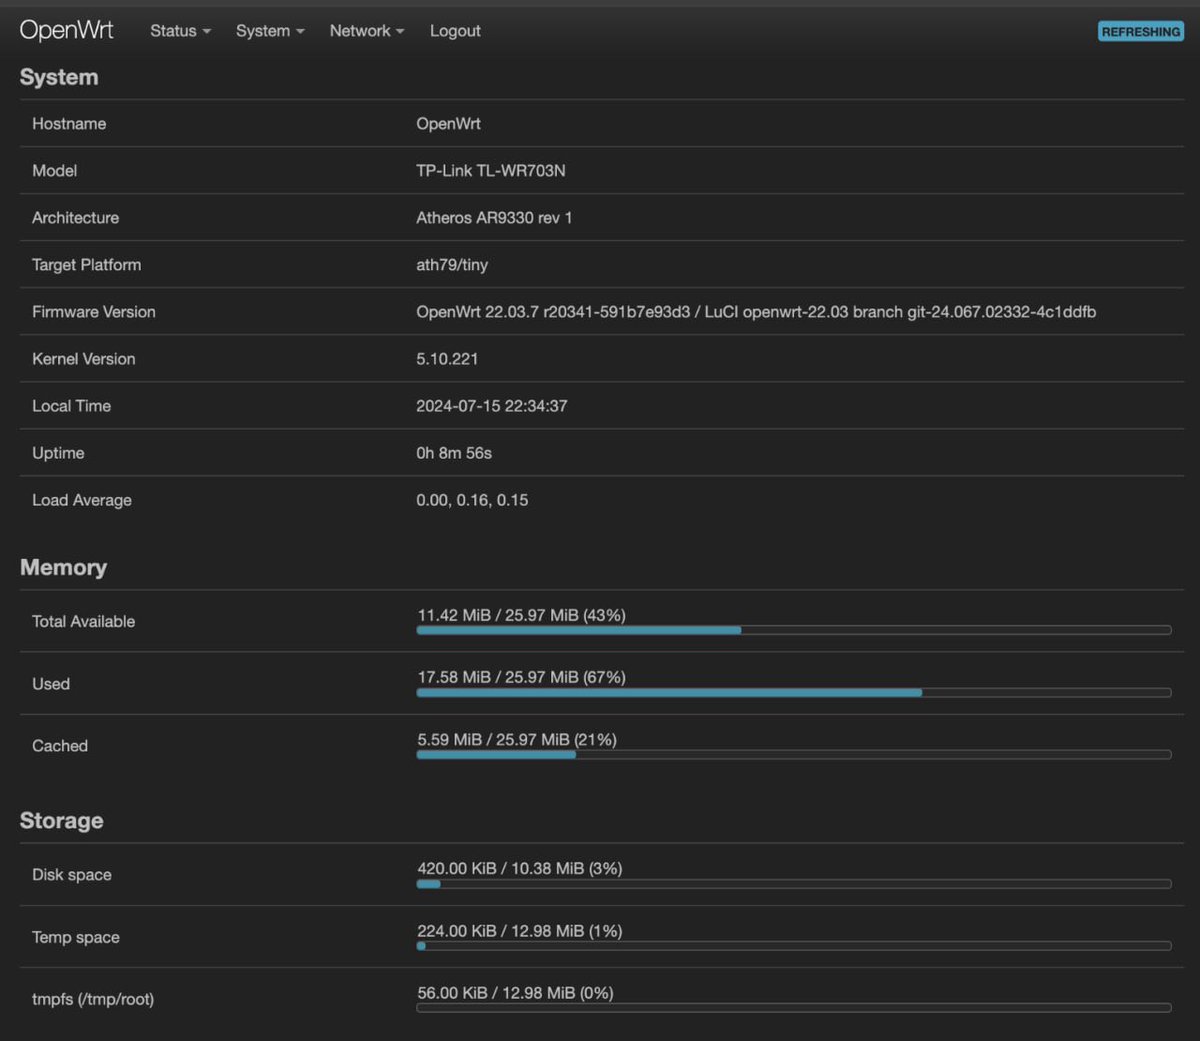
Task: Click the Temp space usage bar
Action: pyautogui.click(x=794, y=945)
